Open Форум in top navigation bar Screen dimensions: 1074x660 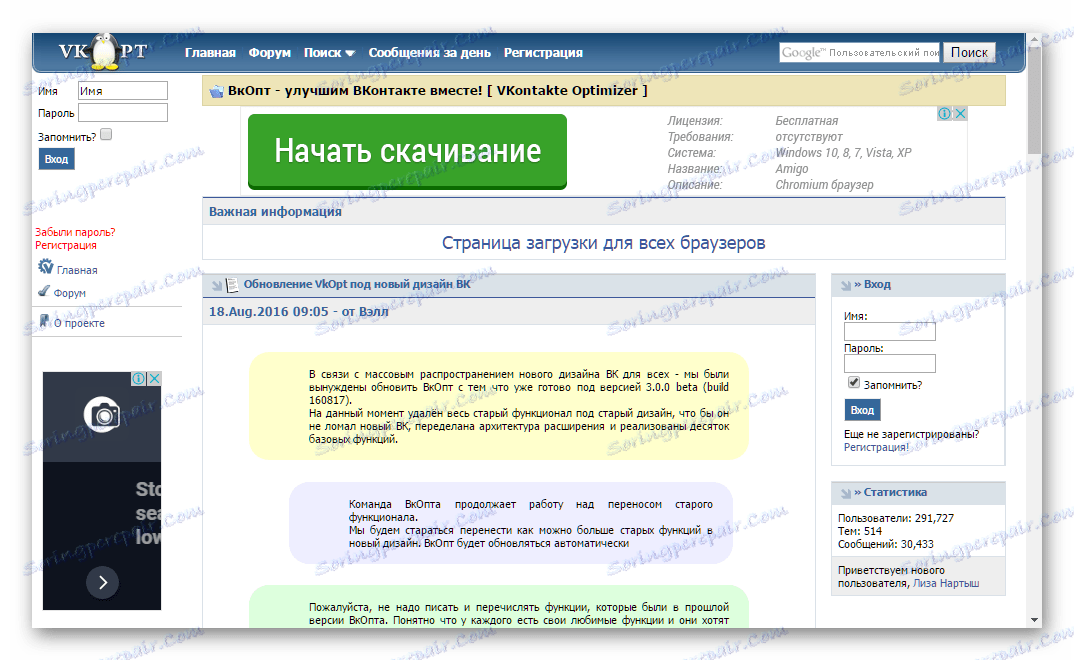pyautogui.click(x=270, y=53)
